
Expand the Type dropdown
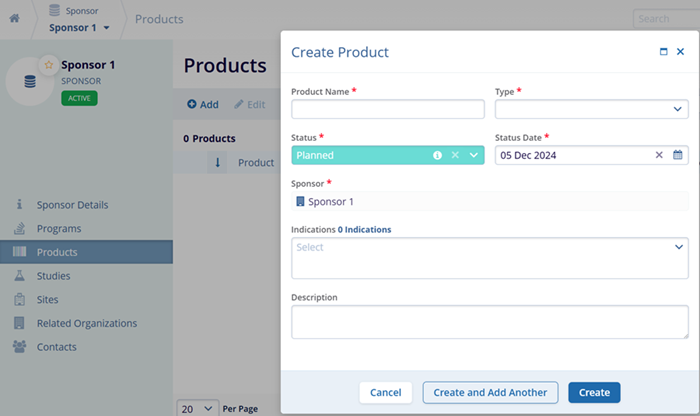tap(677, 109)
